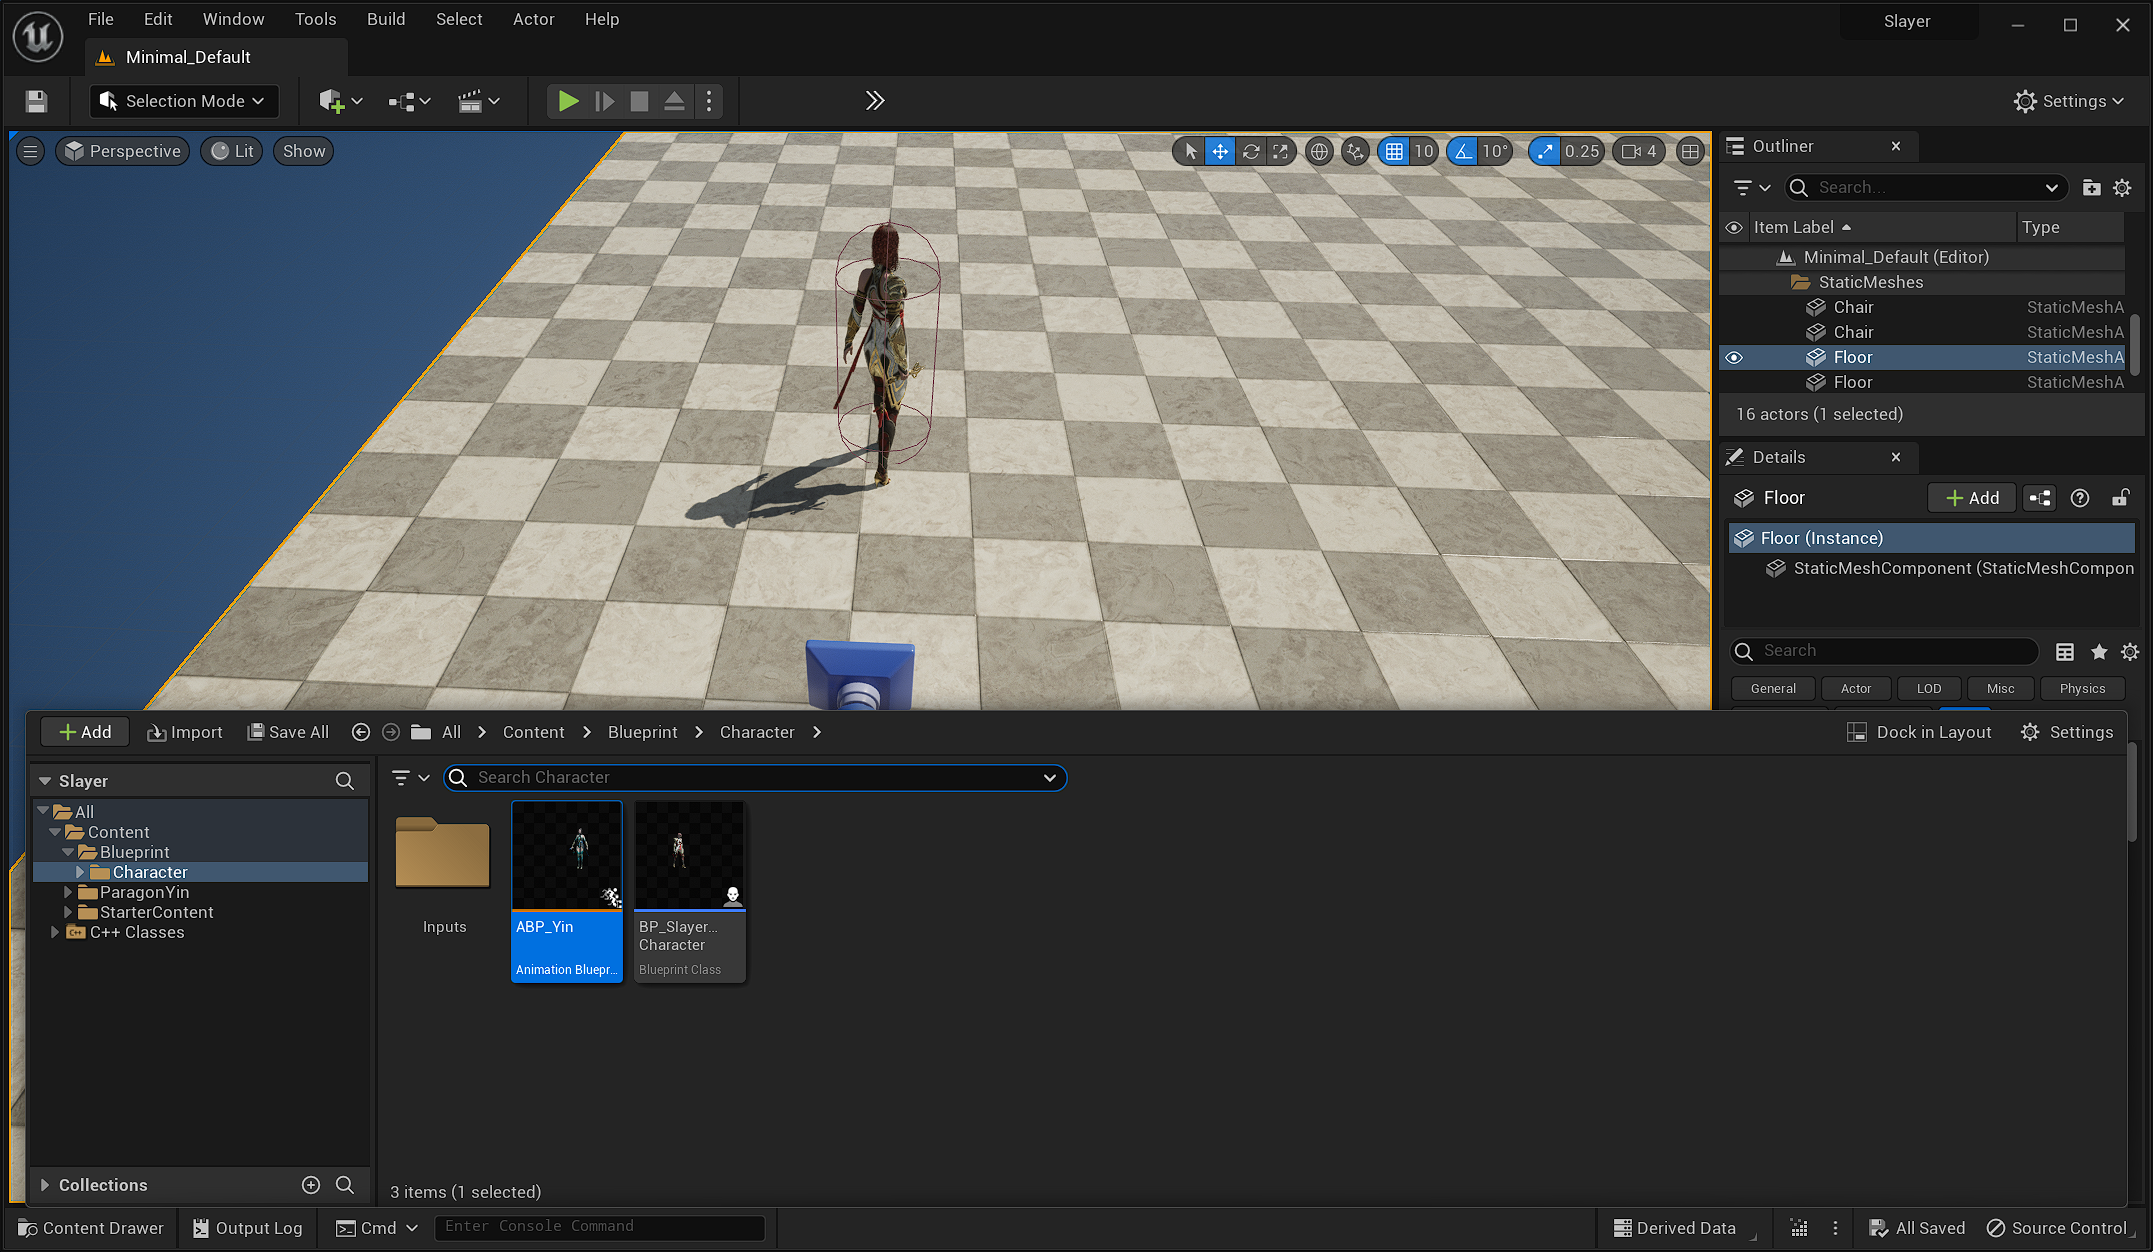Click the viewport layout maximize icon

point(1690,151)
